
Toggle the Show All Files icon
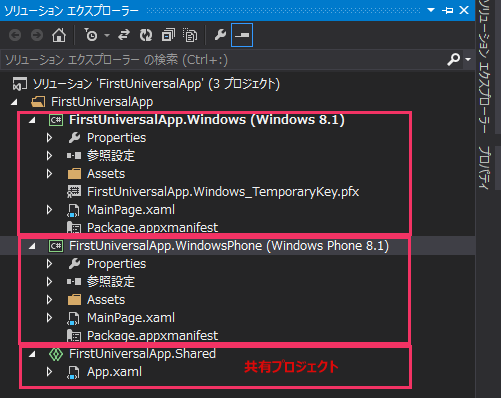[x=190, y=35]
